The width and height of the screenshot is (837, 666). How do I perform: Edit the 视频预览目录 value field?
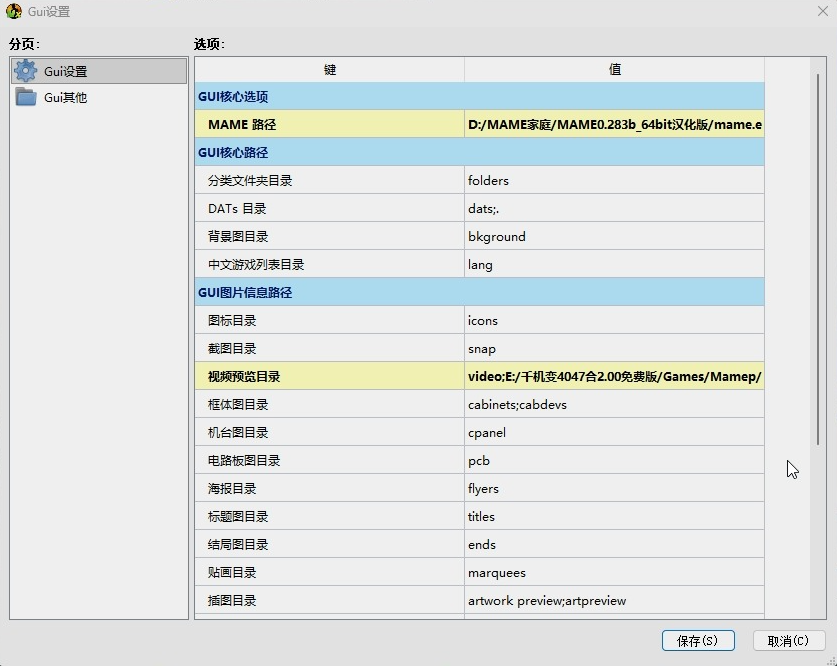[x=614, y=377]
